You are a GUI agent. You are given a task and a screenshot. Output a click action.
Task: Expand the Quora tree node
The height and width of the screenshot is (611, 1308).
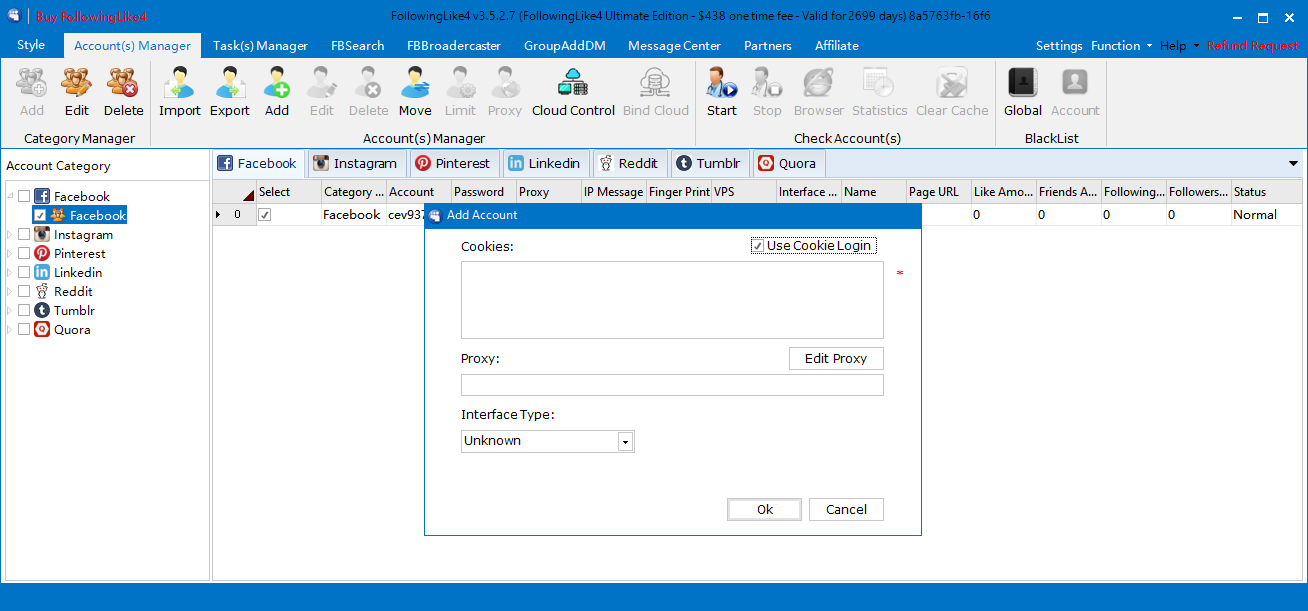click(x=10, y=330)
